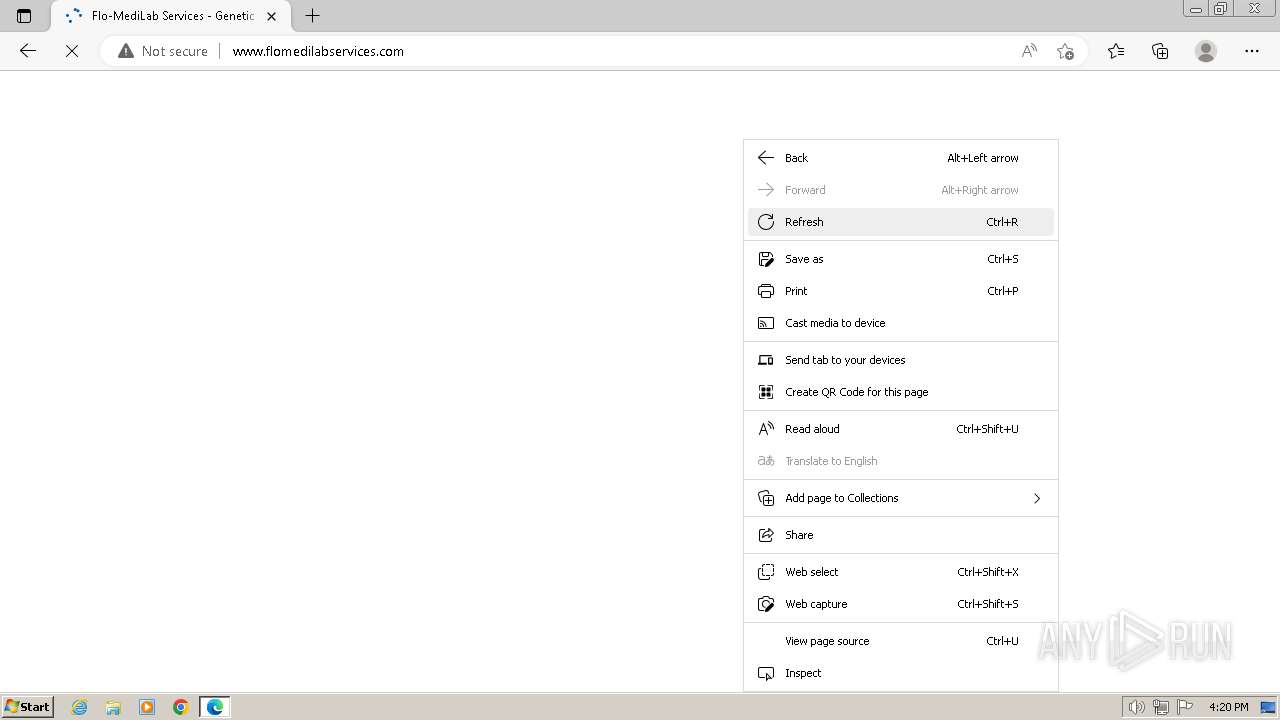Choose View page source
The image size is (1280, 720).
(901, 641)
